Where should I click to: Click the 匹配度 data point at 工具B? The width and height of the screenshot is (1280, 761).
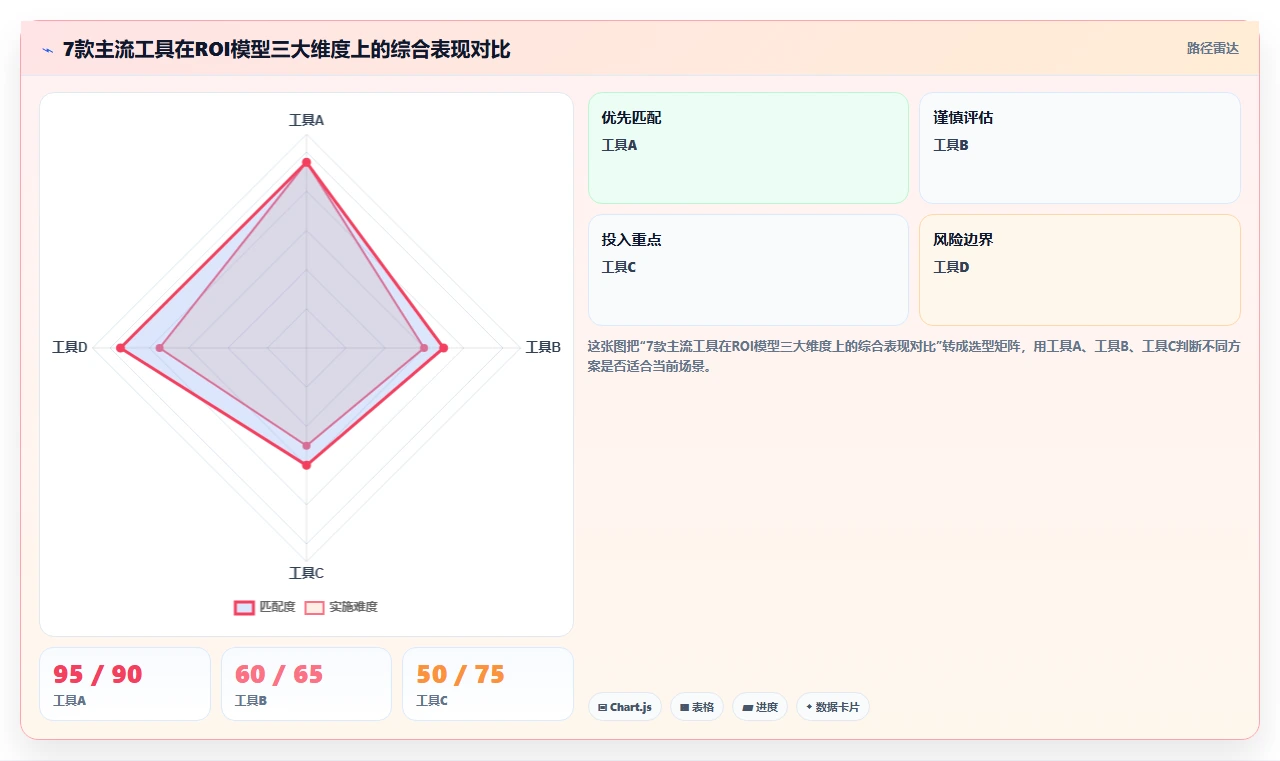[444, 348]
